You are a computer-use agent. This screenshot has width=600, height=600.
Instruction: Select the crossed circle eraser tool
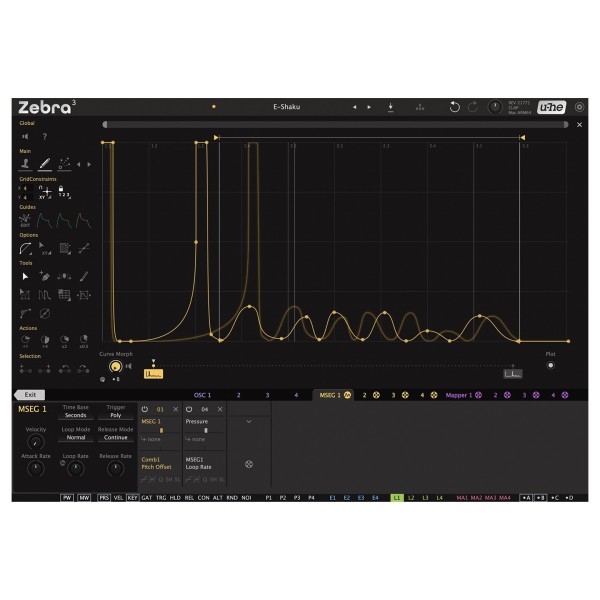[x=45, y=314]
